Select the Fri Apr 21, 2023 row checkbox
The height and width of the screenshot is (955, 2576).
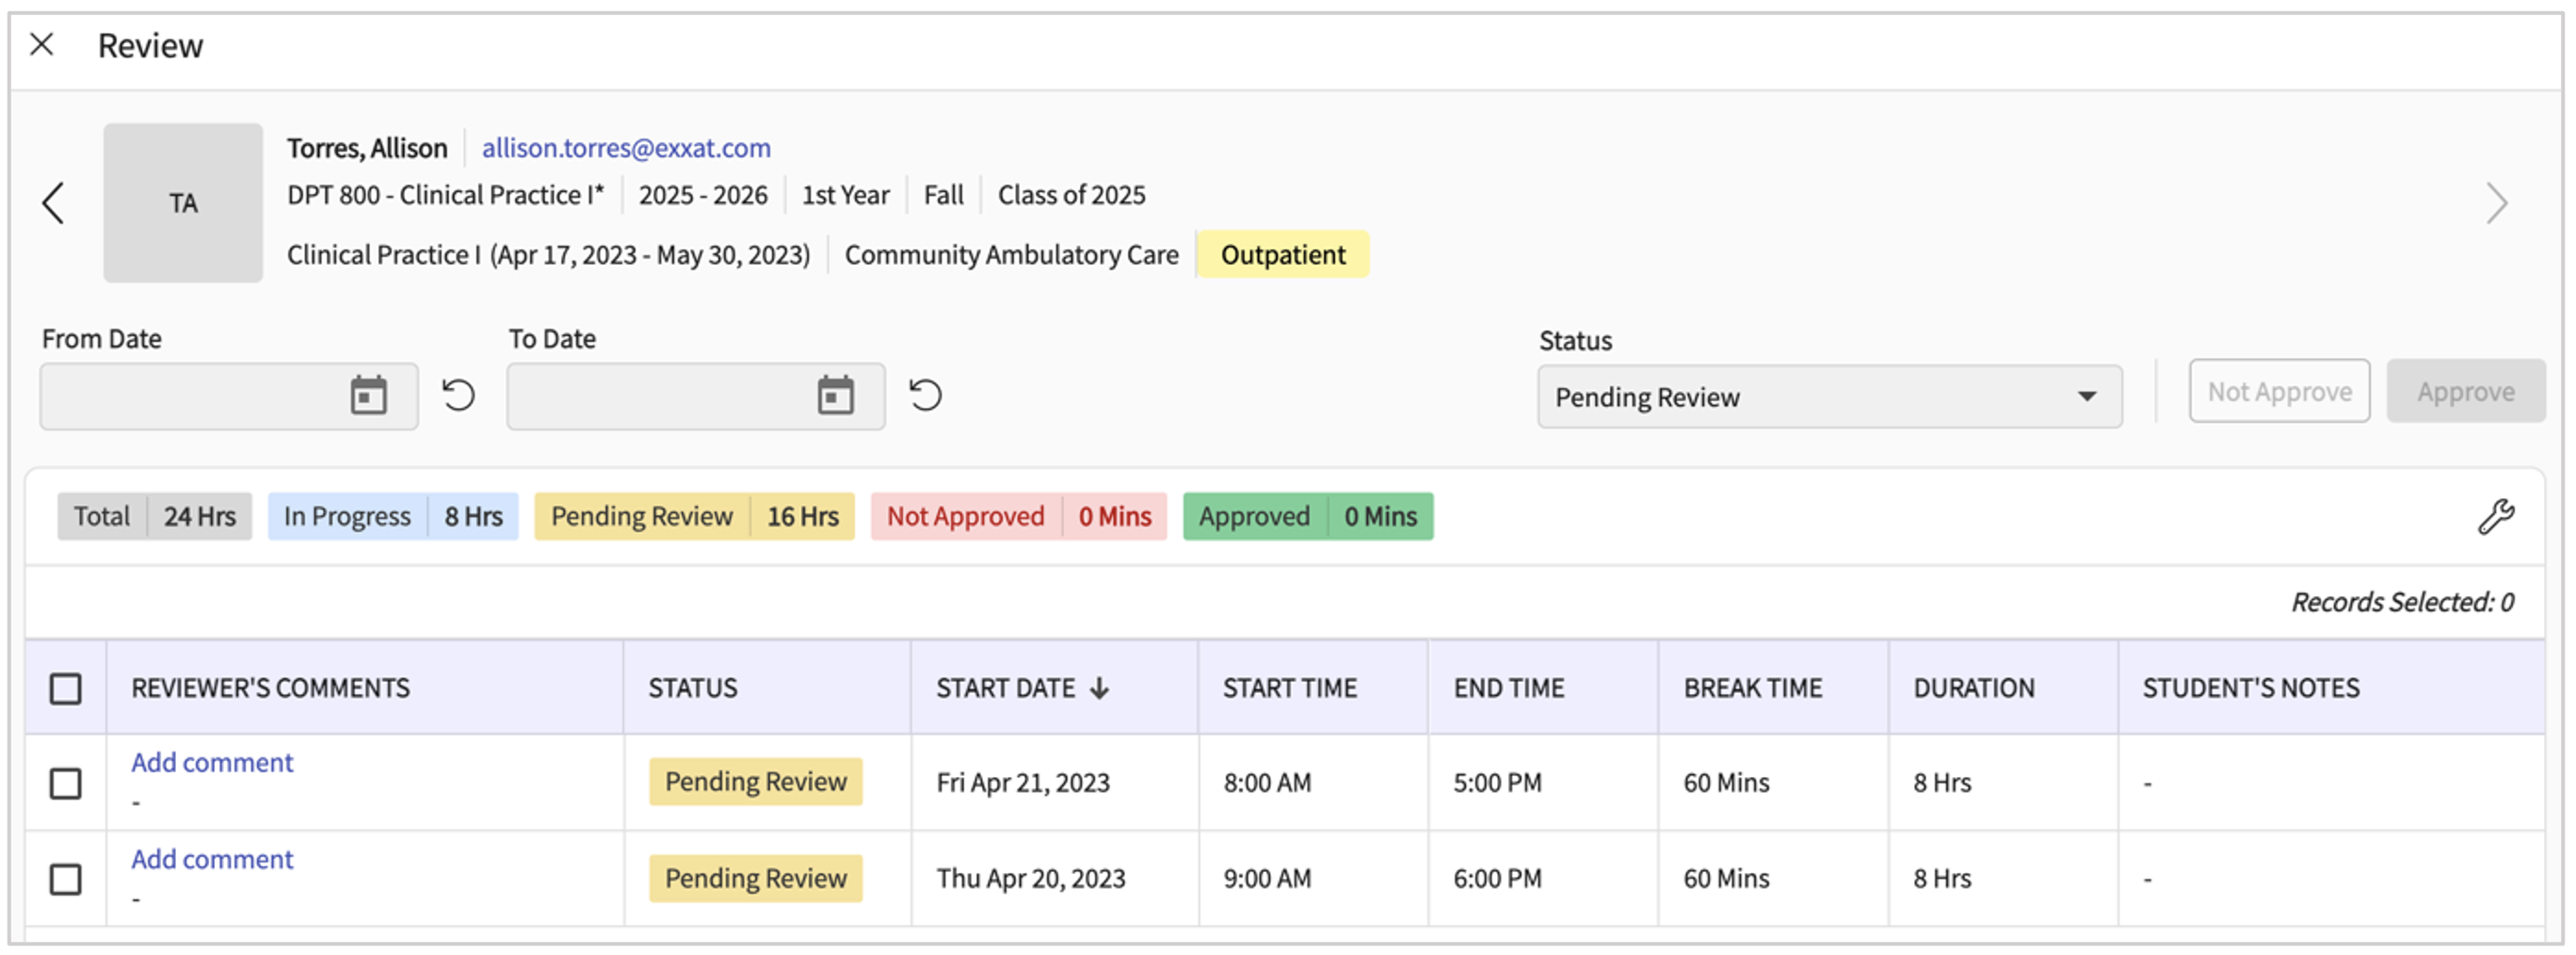[66, 784]
